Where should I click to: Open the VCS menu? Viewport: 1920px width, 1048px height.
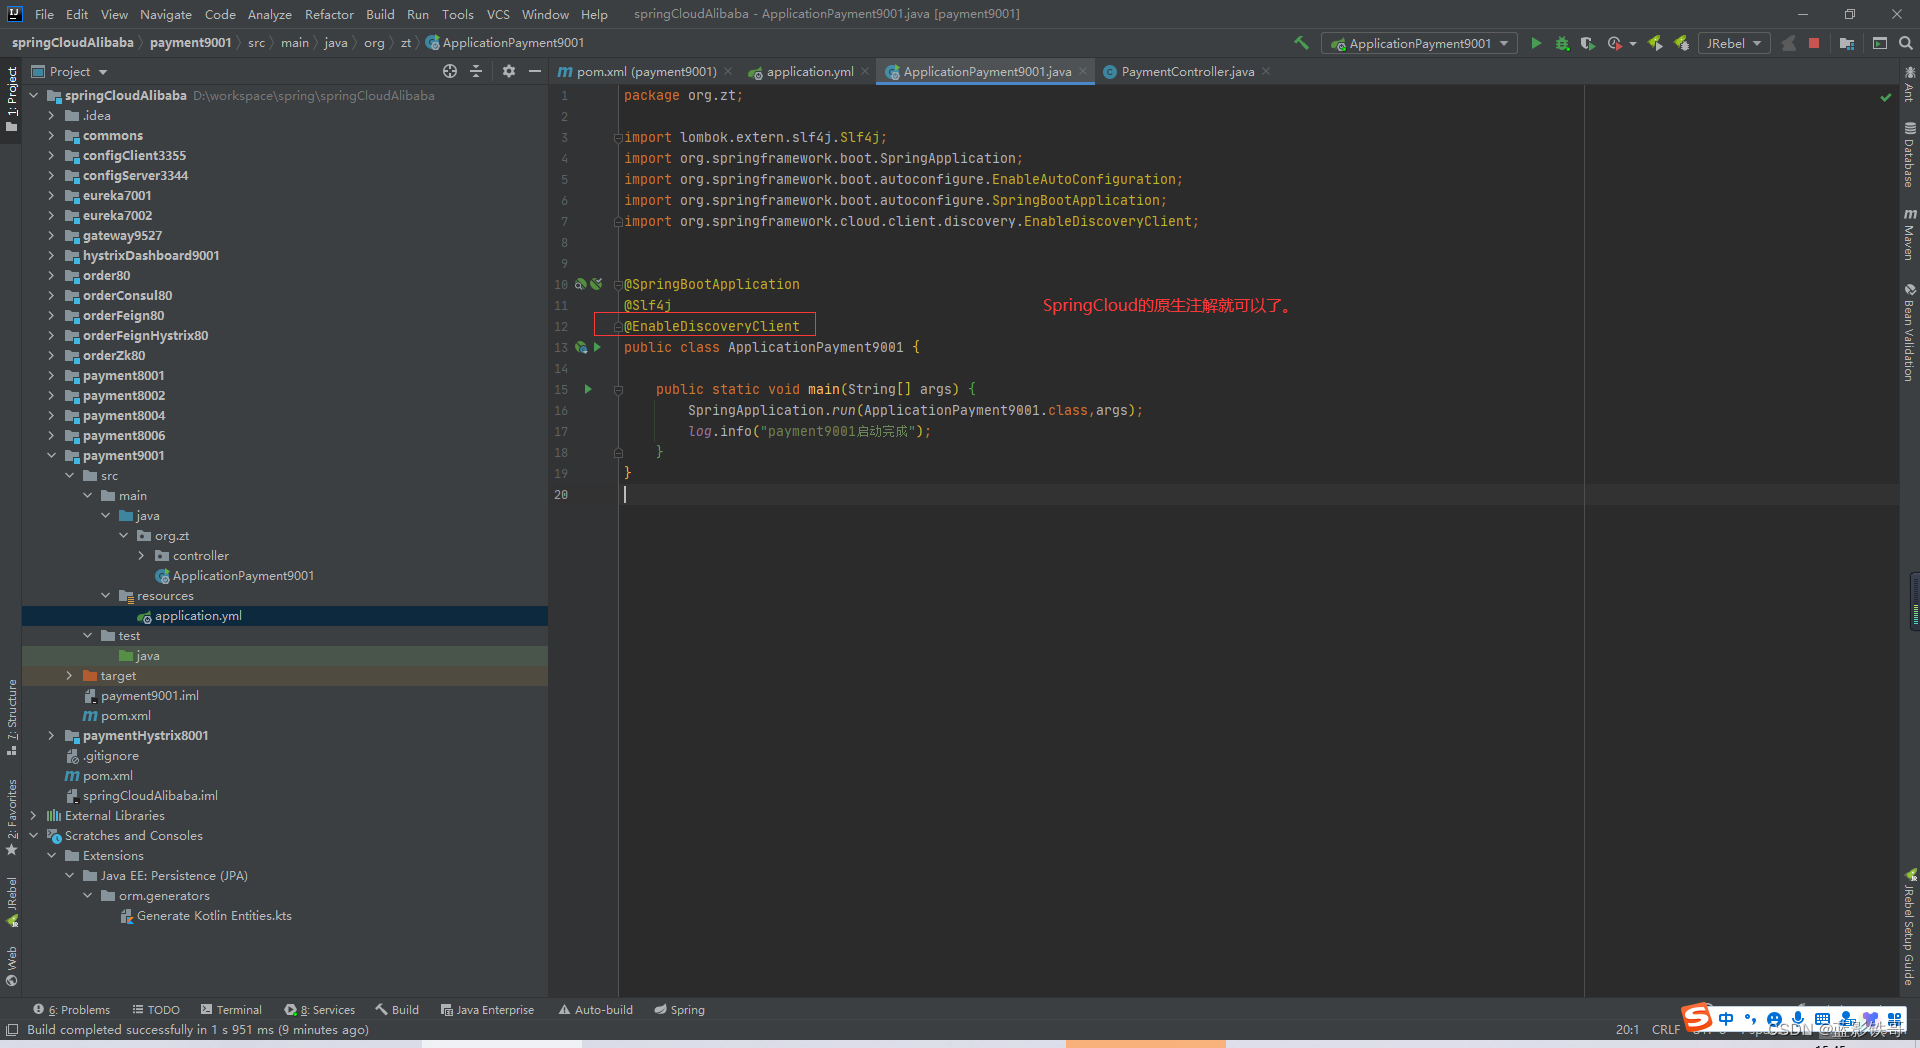498,14
